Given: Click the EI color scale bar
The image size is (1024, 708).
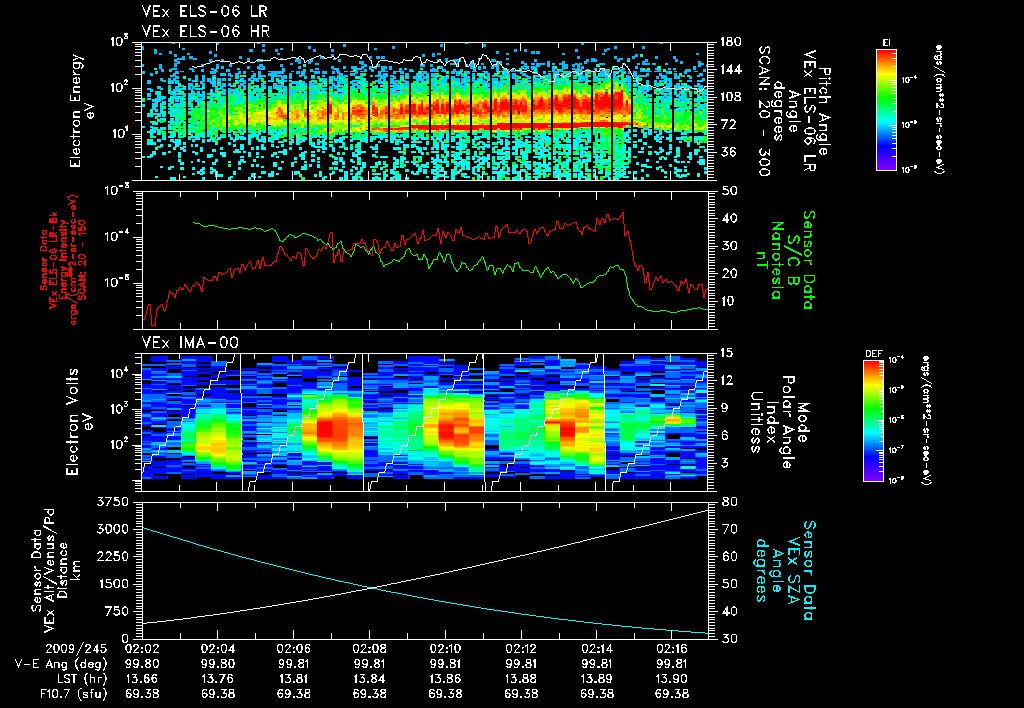Looking at the screenshot, I should (886, 109).
